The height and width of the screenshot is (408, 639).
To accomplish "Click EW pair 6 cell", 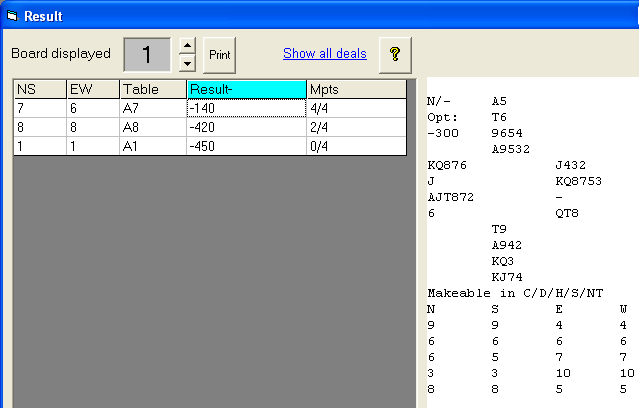I will coord(93,108).
